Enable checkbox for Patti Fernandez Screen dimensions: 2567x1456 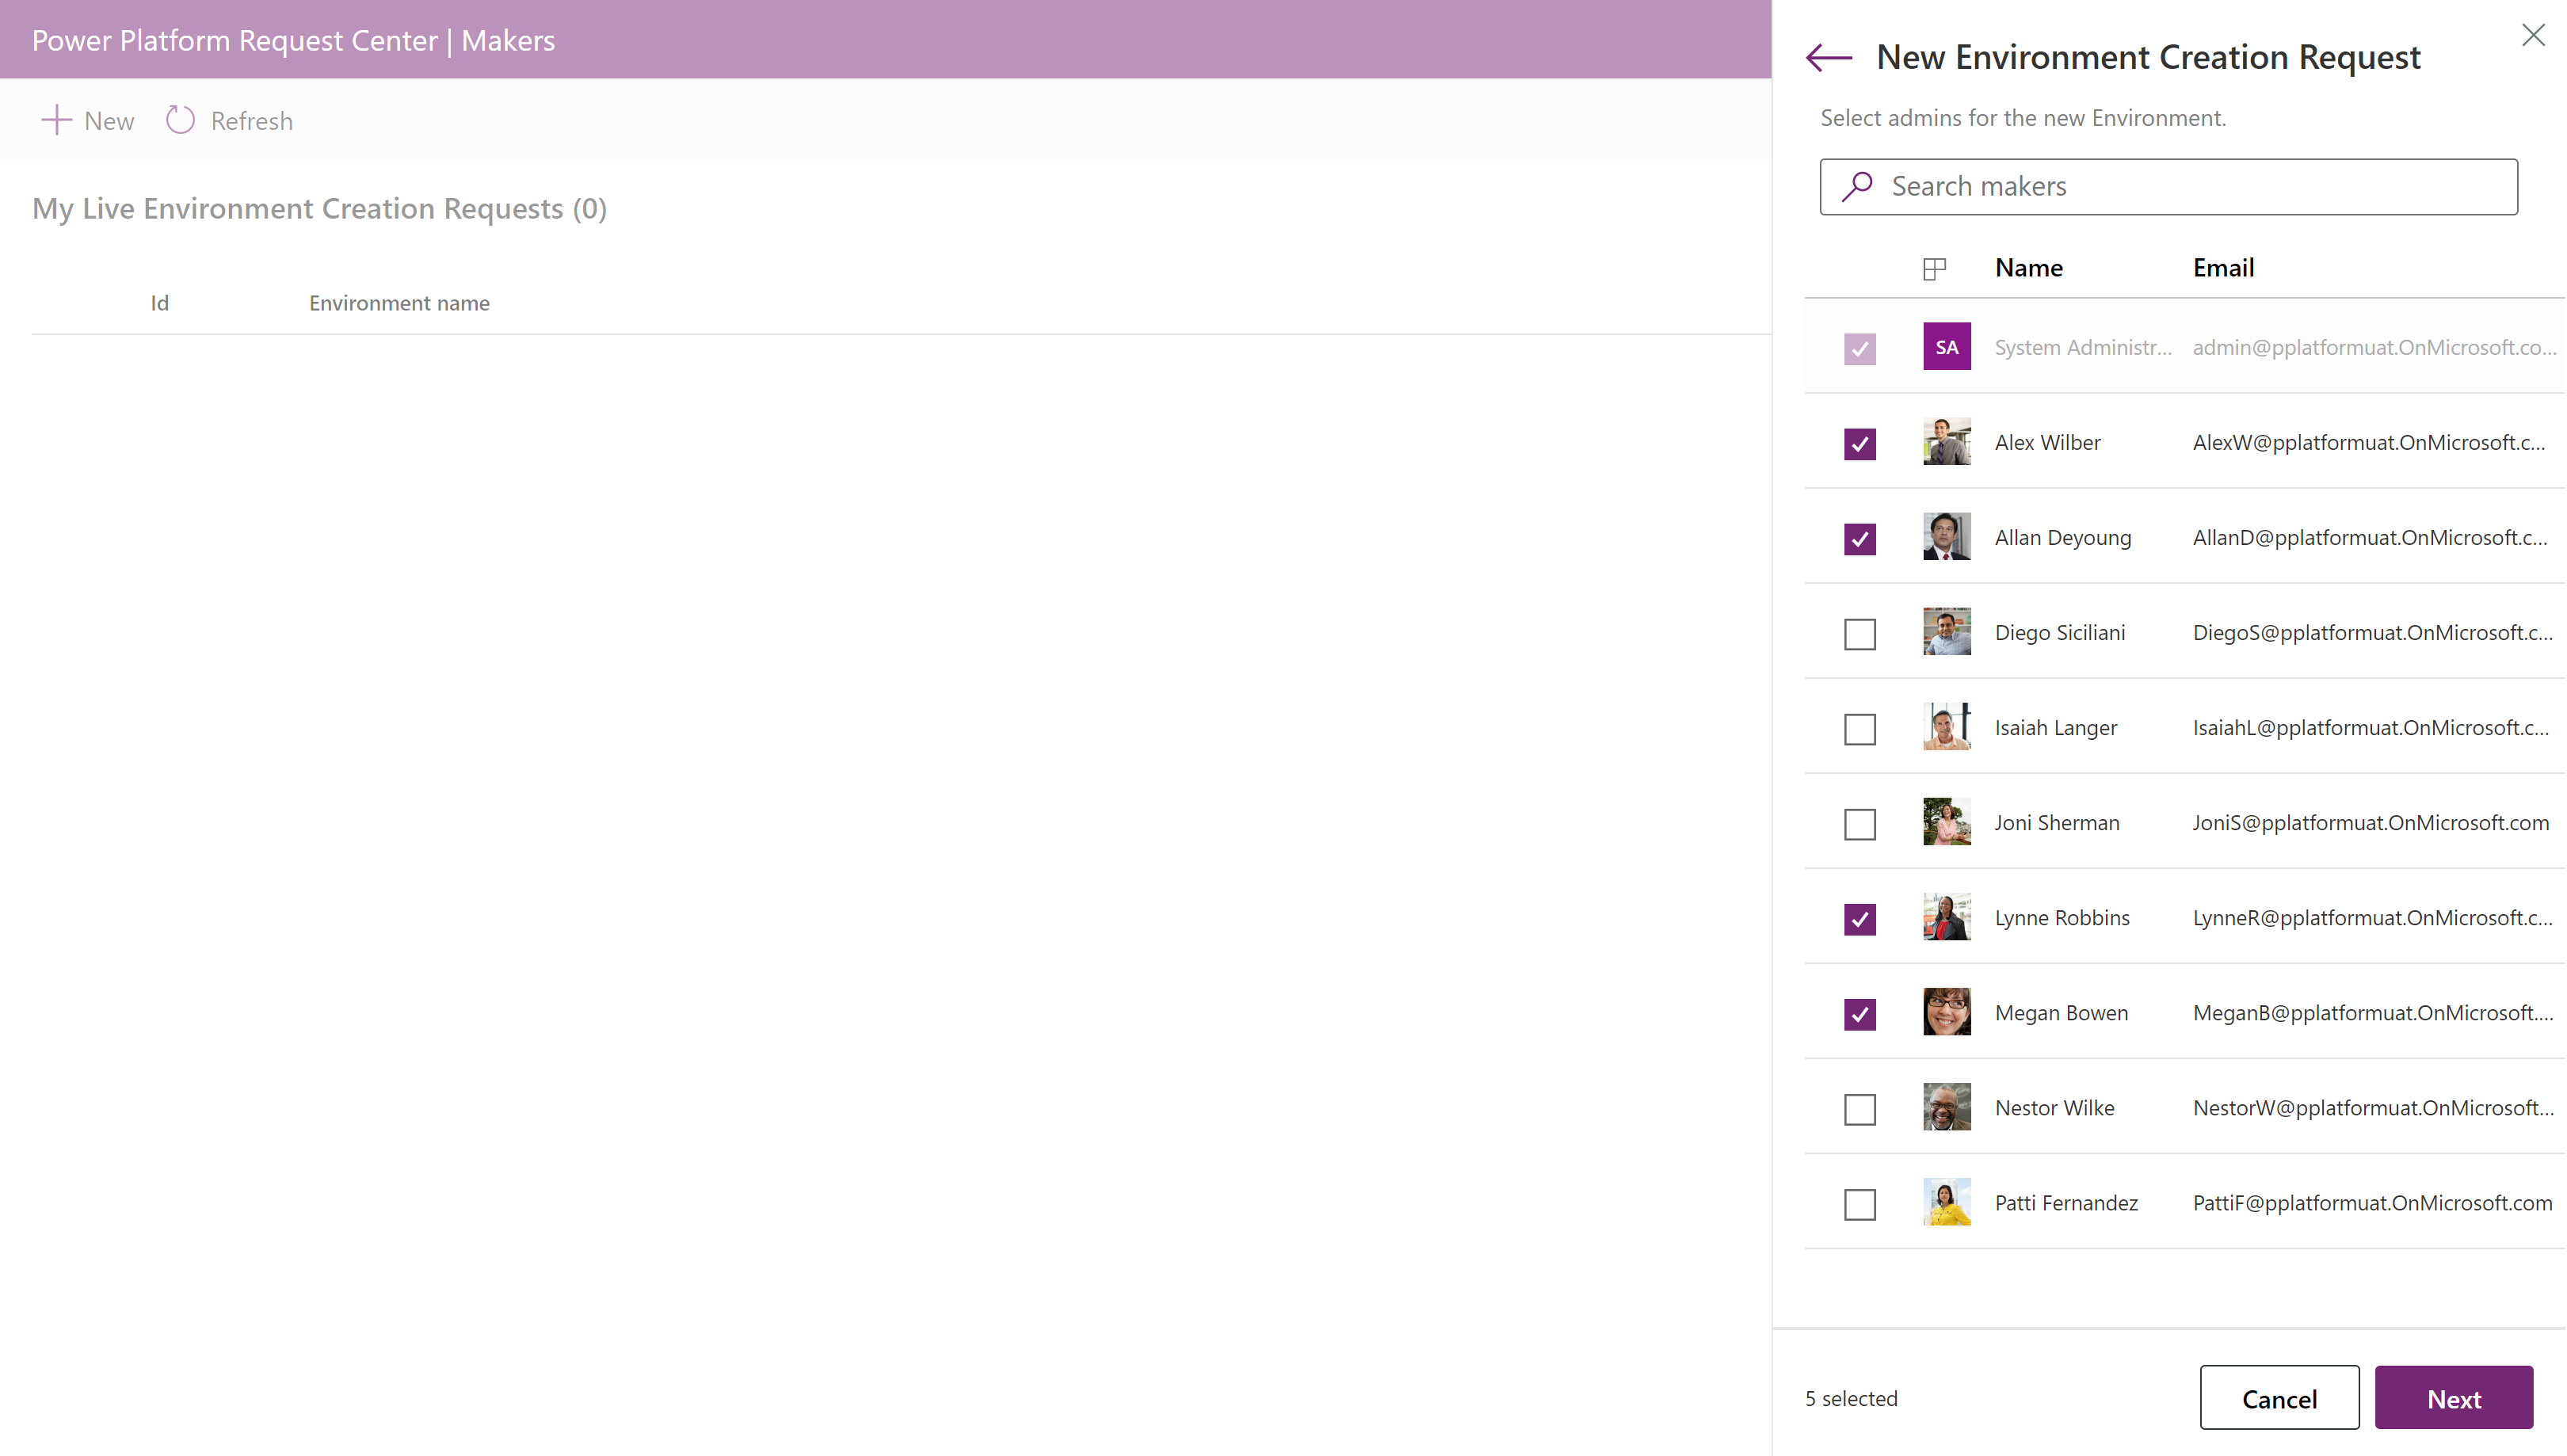click(1860, 1203)
